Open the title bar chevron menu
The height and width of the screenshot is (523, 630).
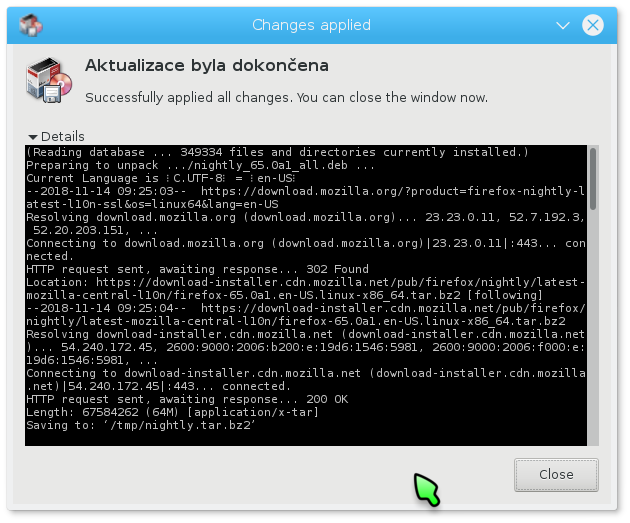pyautogui.click(x=562, y=26)
